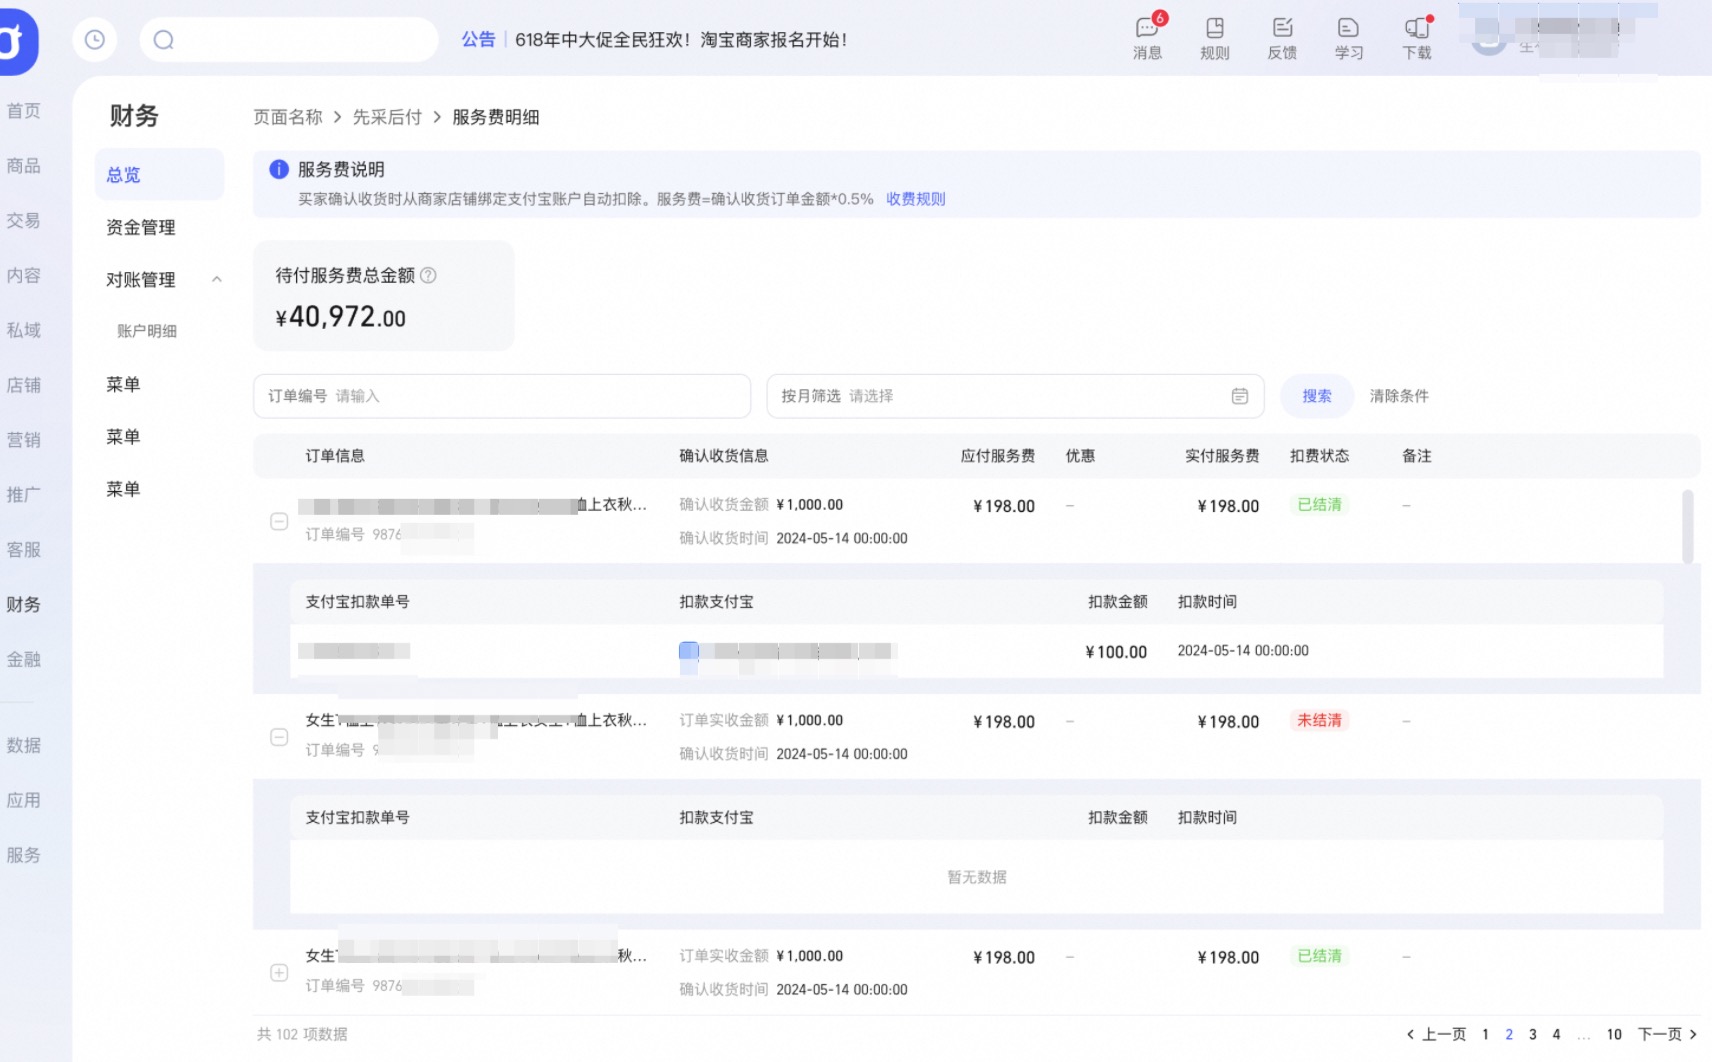The width and height of the screenshot is (1712, 1062).
Task: Go to page 4
Action: pos(1556,1034)
